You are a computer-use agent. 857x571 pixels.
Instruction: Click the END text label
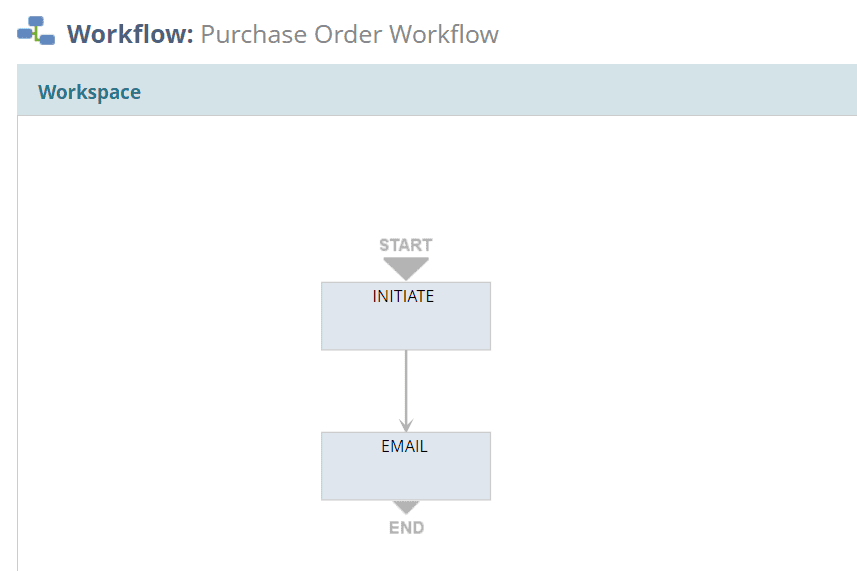point(406,528)
